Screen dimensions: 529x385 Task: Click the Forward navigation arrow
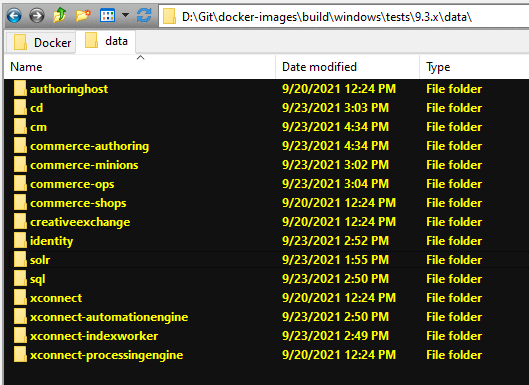tap(36, 16)
